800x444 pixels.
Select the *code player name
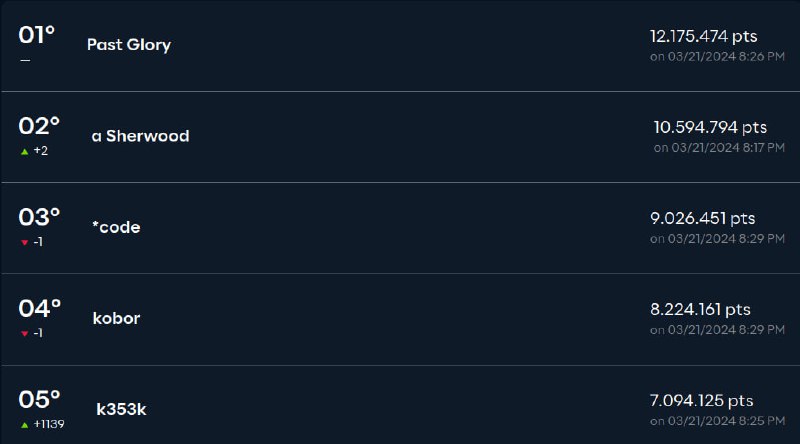coord(116,227)
